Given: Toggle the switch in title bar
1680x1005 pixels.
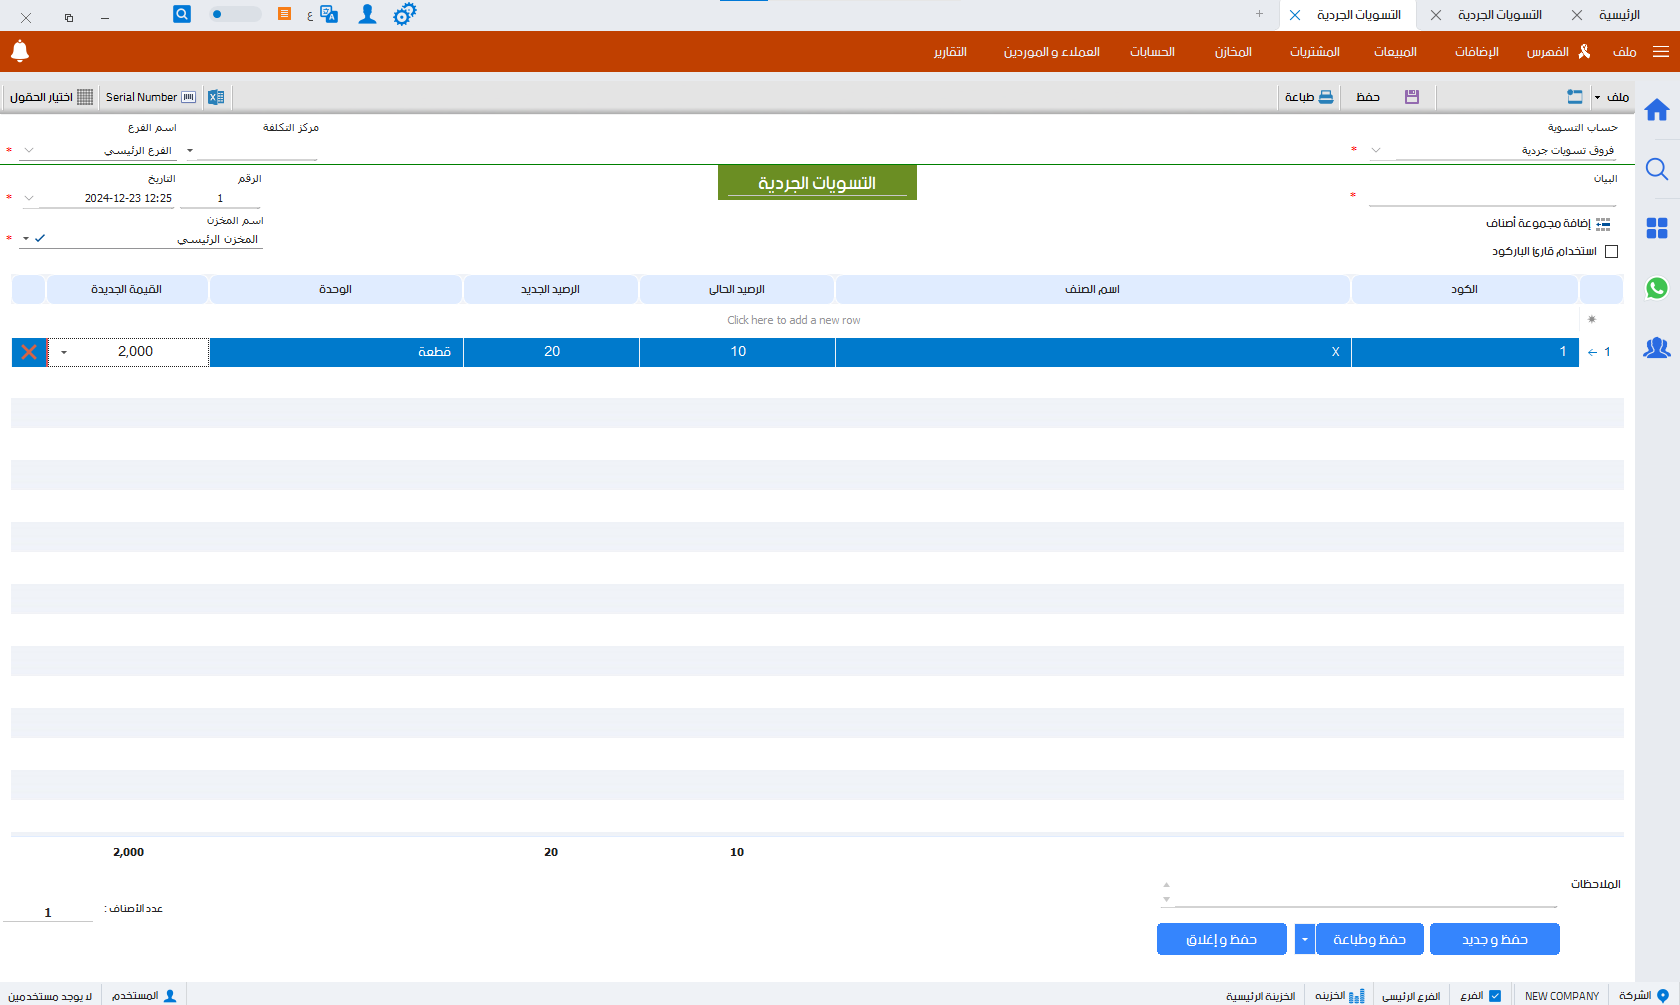Looking at the screenshot, I should 235,14.
